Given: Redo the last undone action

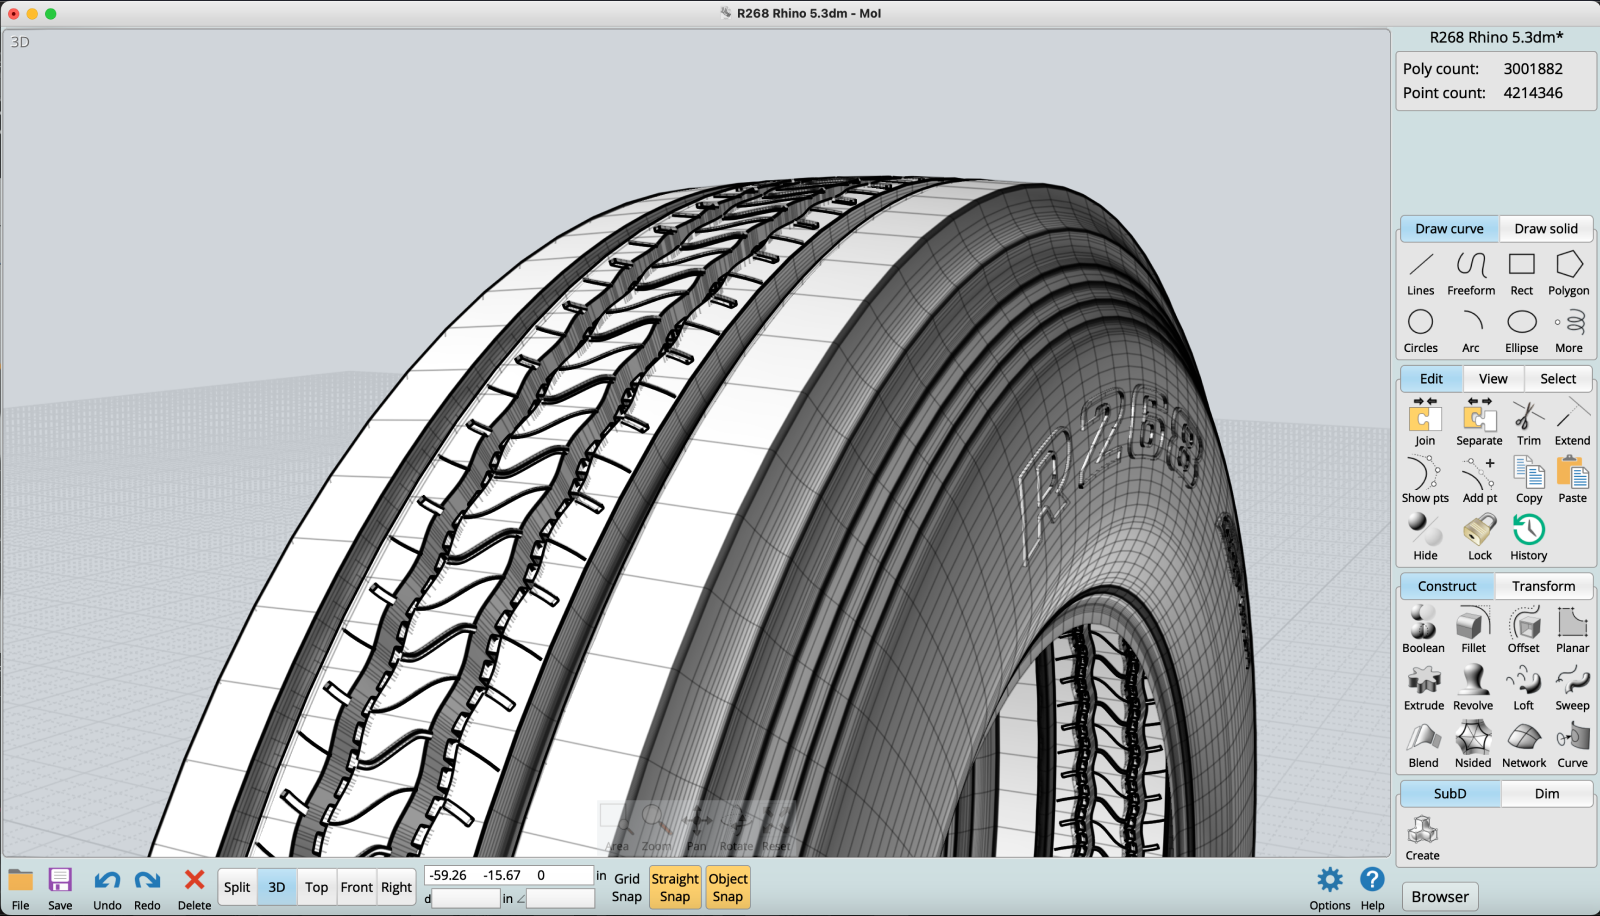Looking at the screenshot, I should pos(147,888).
